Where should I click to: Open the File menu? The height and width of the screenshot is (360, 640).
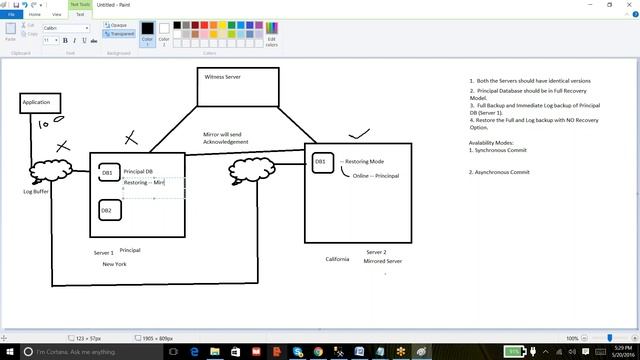11,14
